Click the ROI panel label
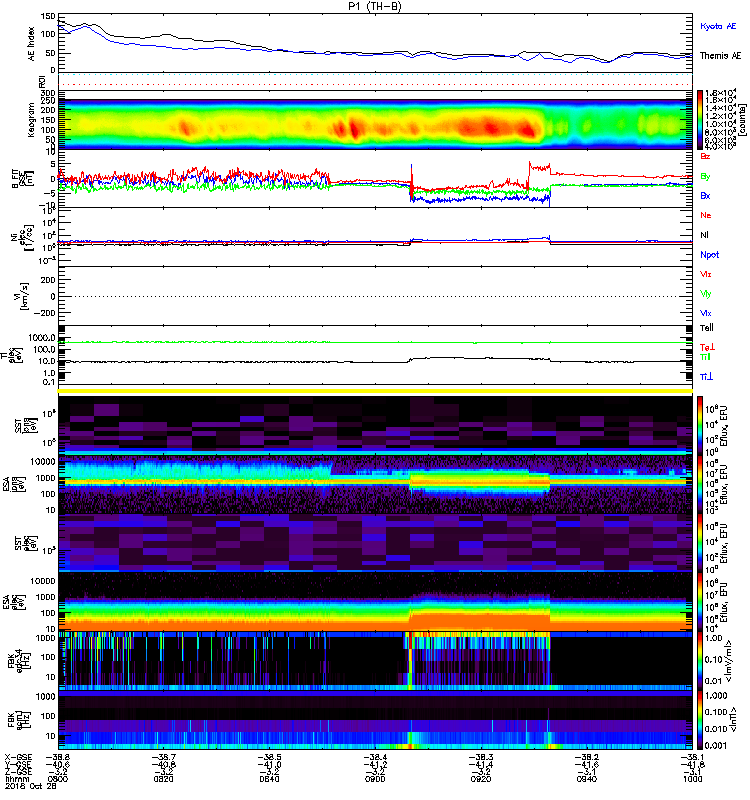 pyautogui.click(x=42, y=81)
